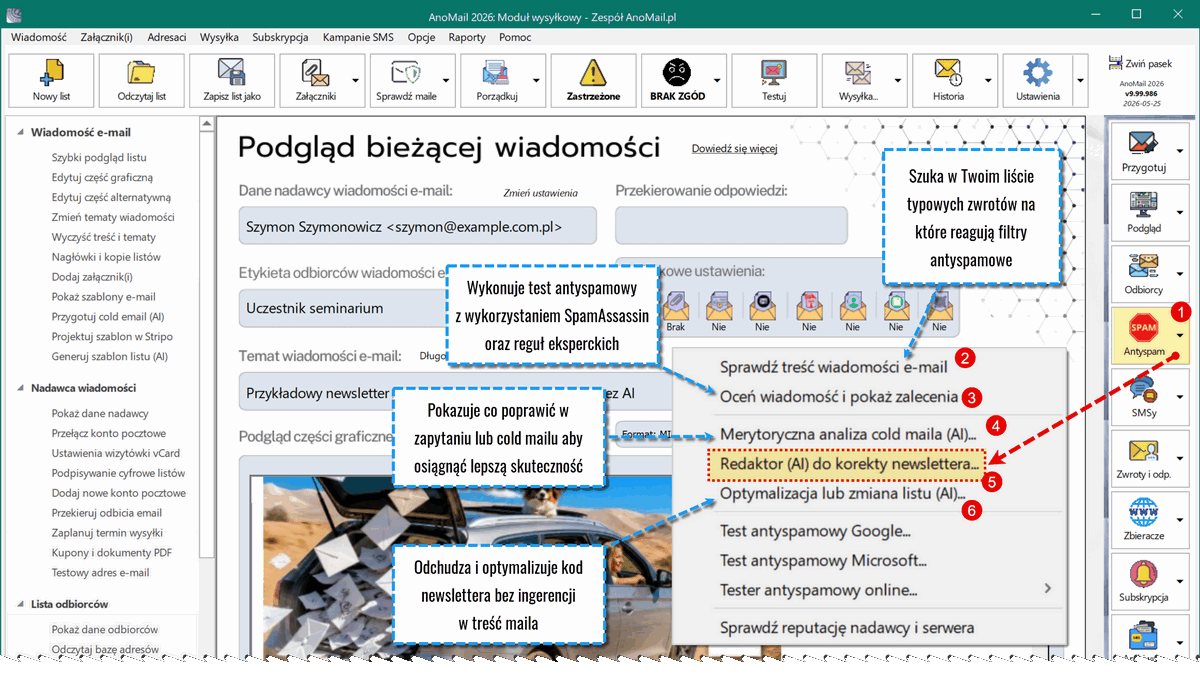
Task: Open Szybki podgląd listu in left tree
Action: [x=99, y=158]
